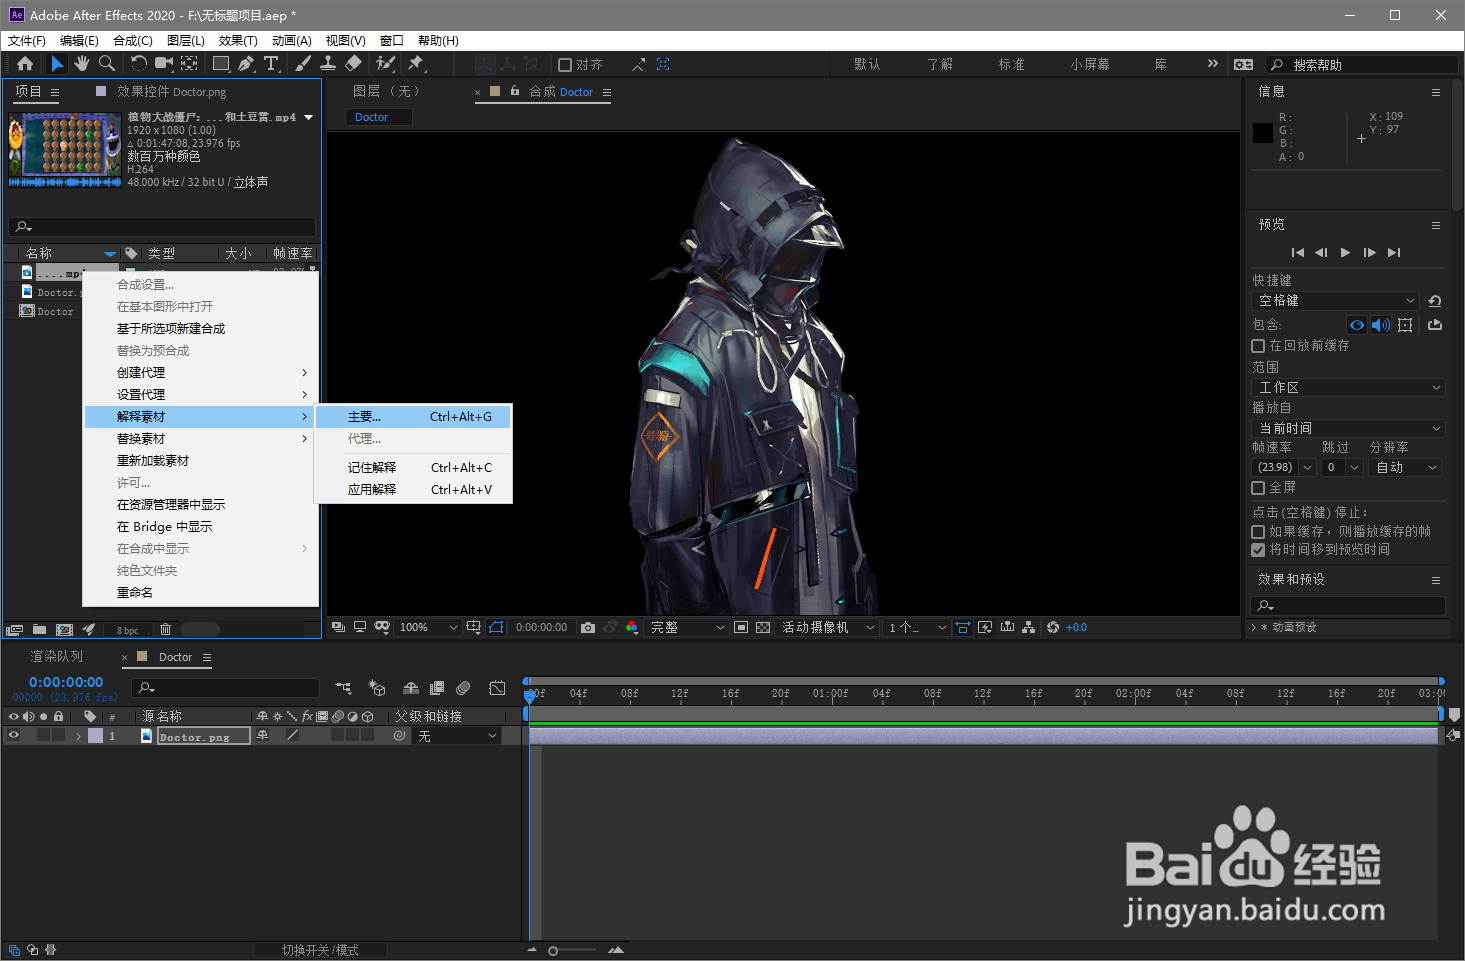The height and width of the screenshot is (961, 1465).
Task: Choose Remember Interpretation menu entry
Action: [x=413, y=468]
